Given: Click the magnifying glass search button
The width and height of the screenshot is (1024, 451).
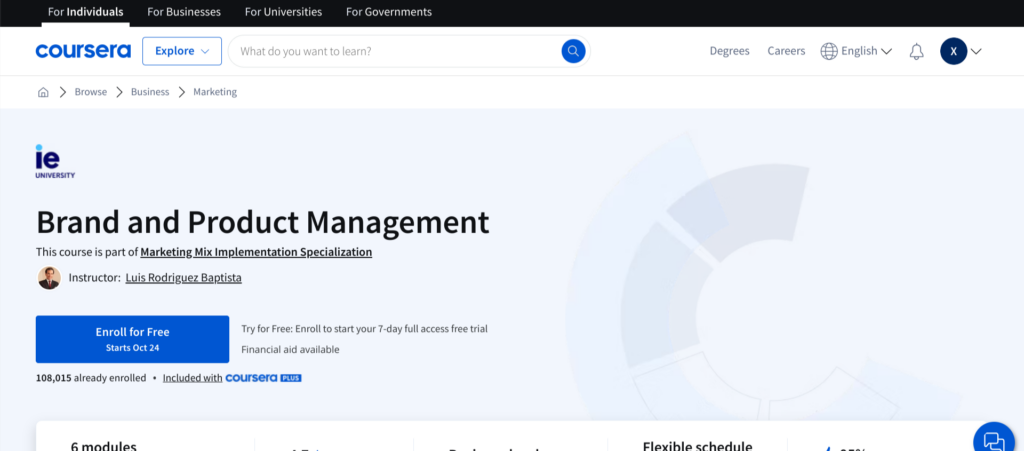Looking at the screenshot, I should click(x=573, y=51).
